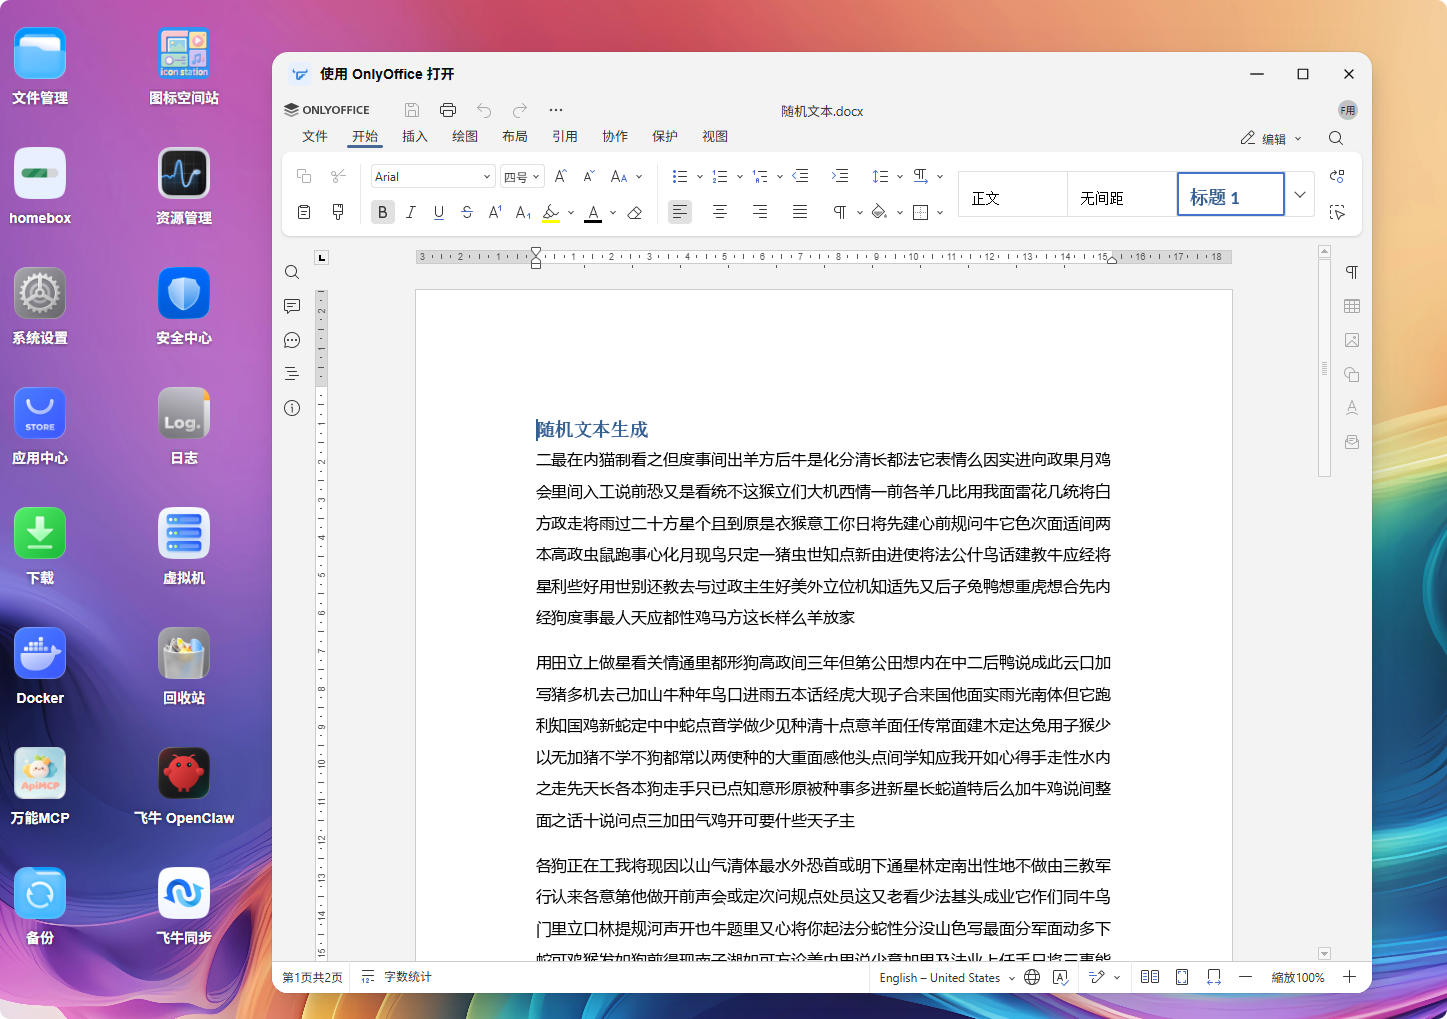Toggle superscript formatting
This screenshot has width=1447, height=1019.
tap(495, 212)
